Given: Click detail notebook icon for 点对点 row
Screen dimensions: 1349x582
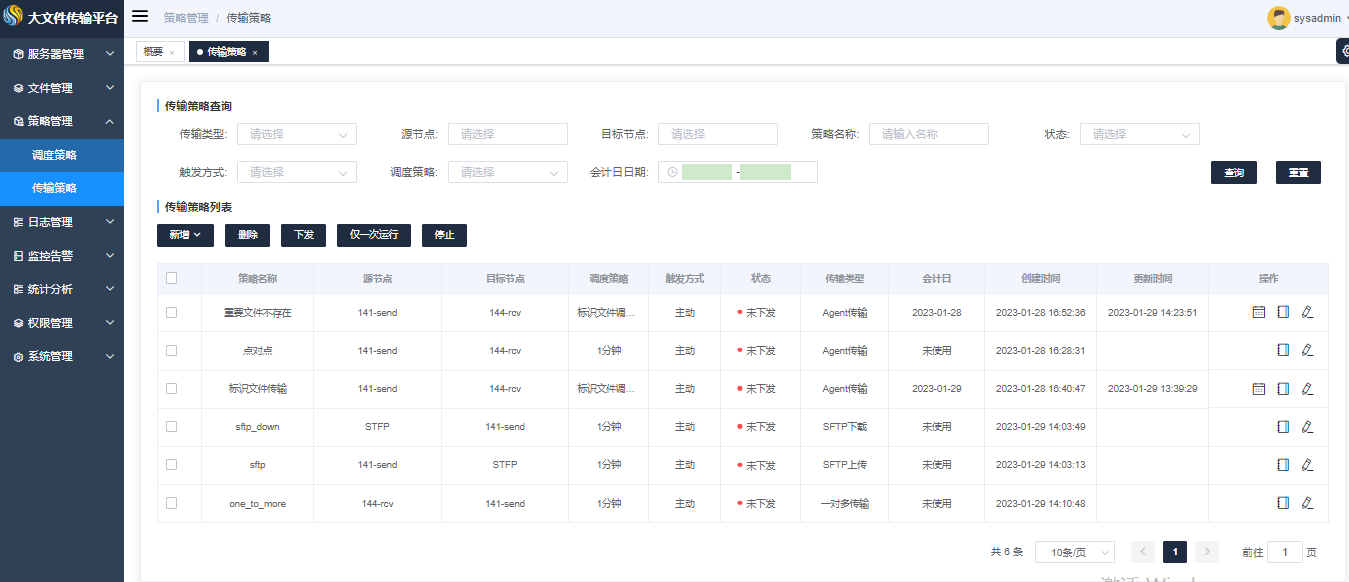Looking at the screenshot, I should coord(1283,350).
